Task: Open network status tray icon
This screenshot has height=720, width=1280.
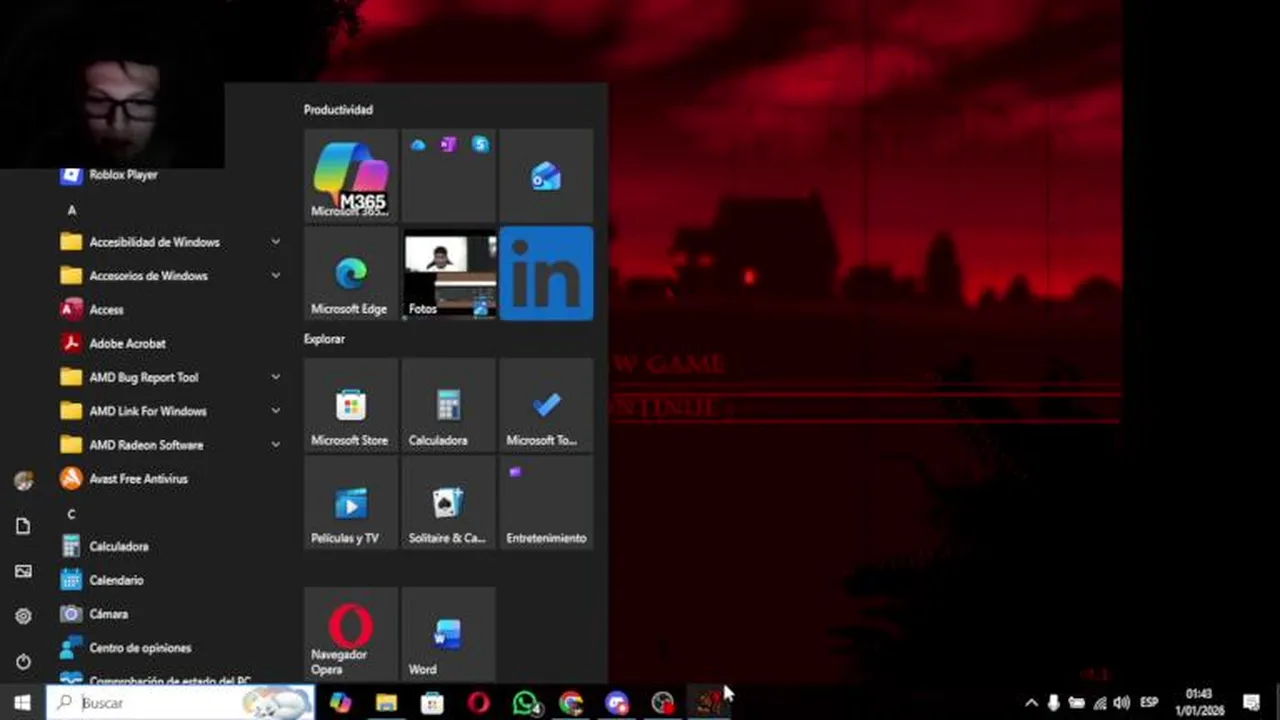Action: [x=1099, y=703]
